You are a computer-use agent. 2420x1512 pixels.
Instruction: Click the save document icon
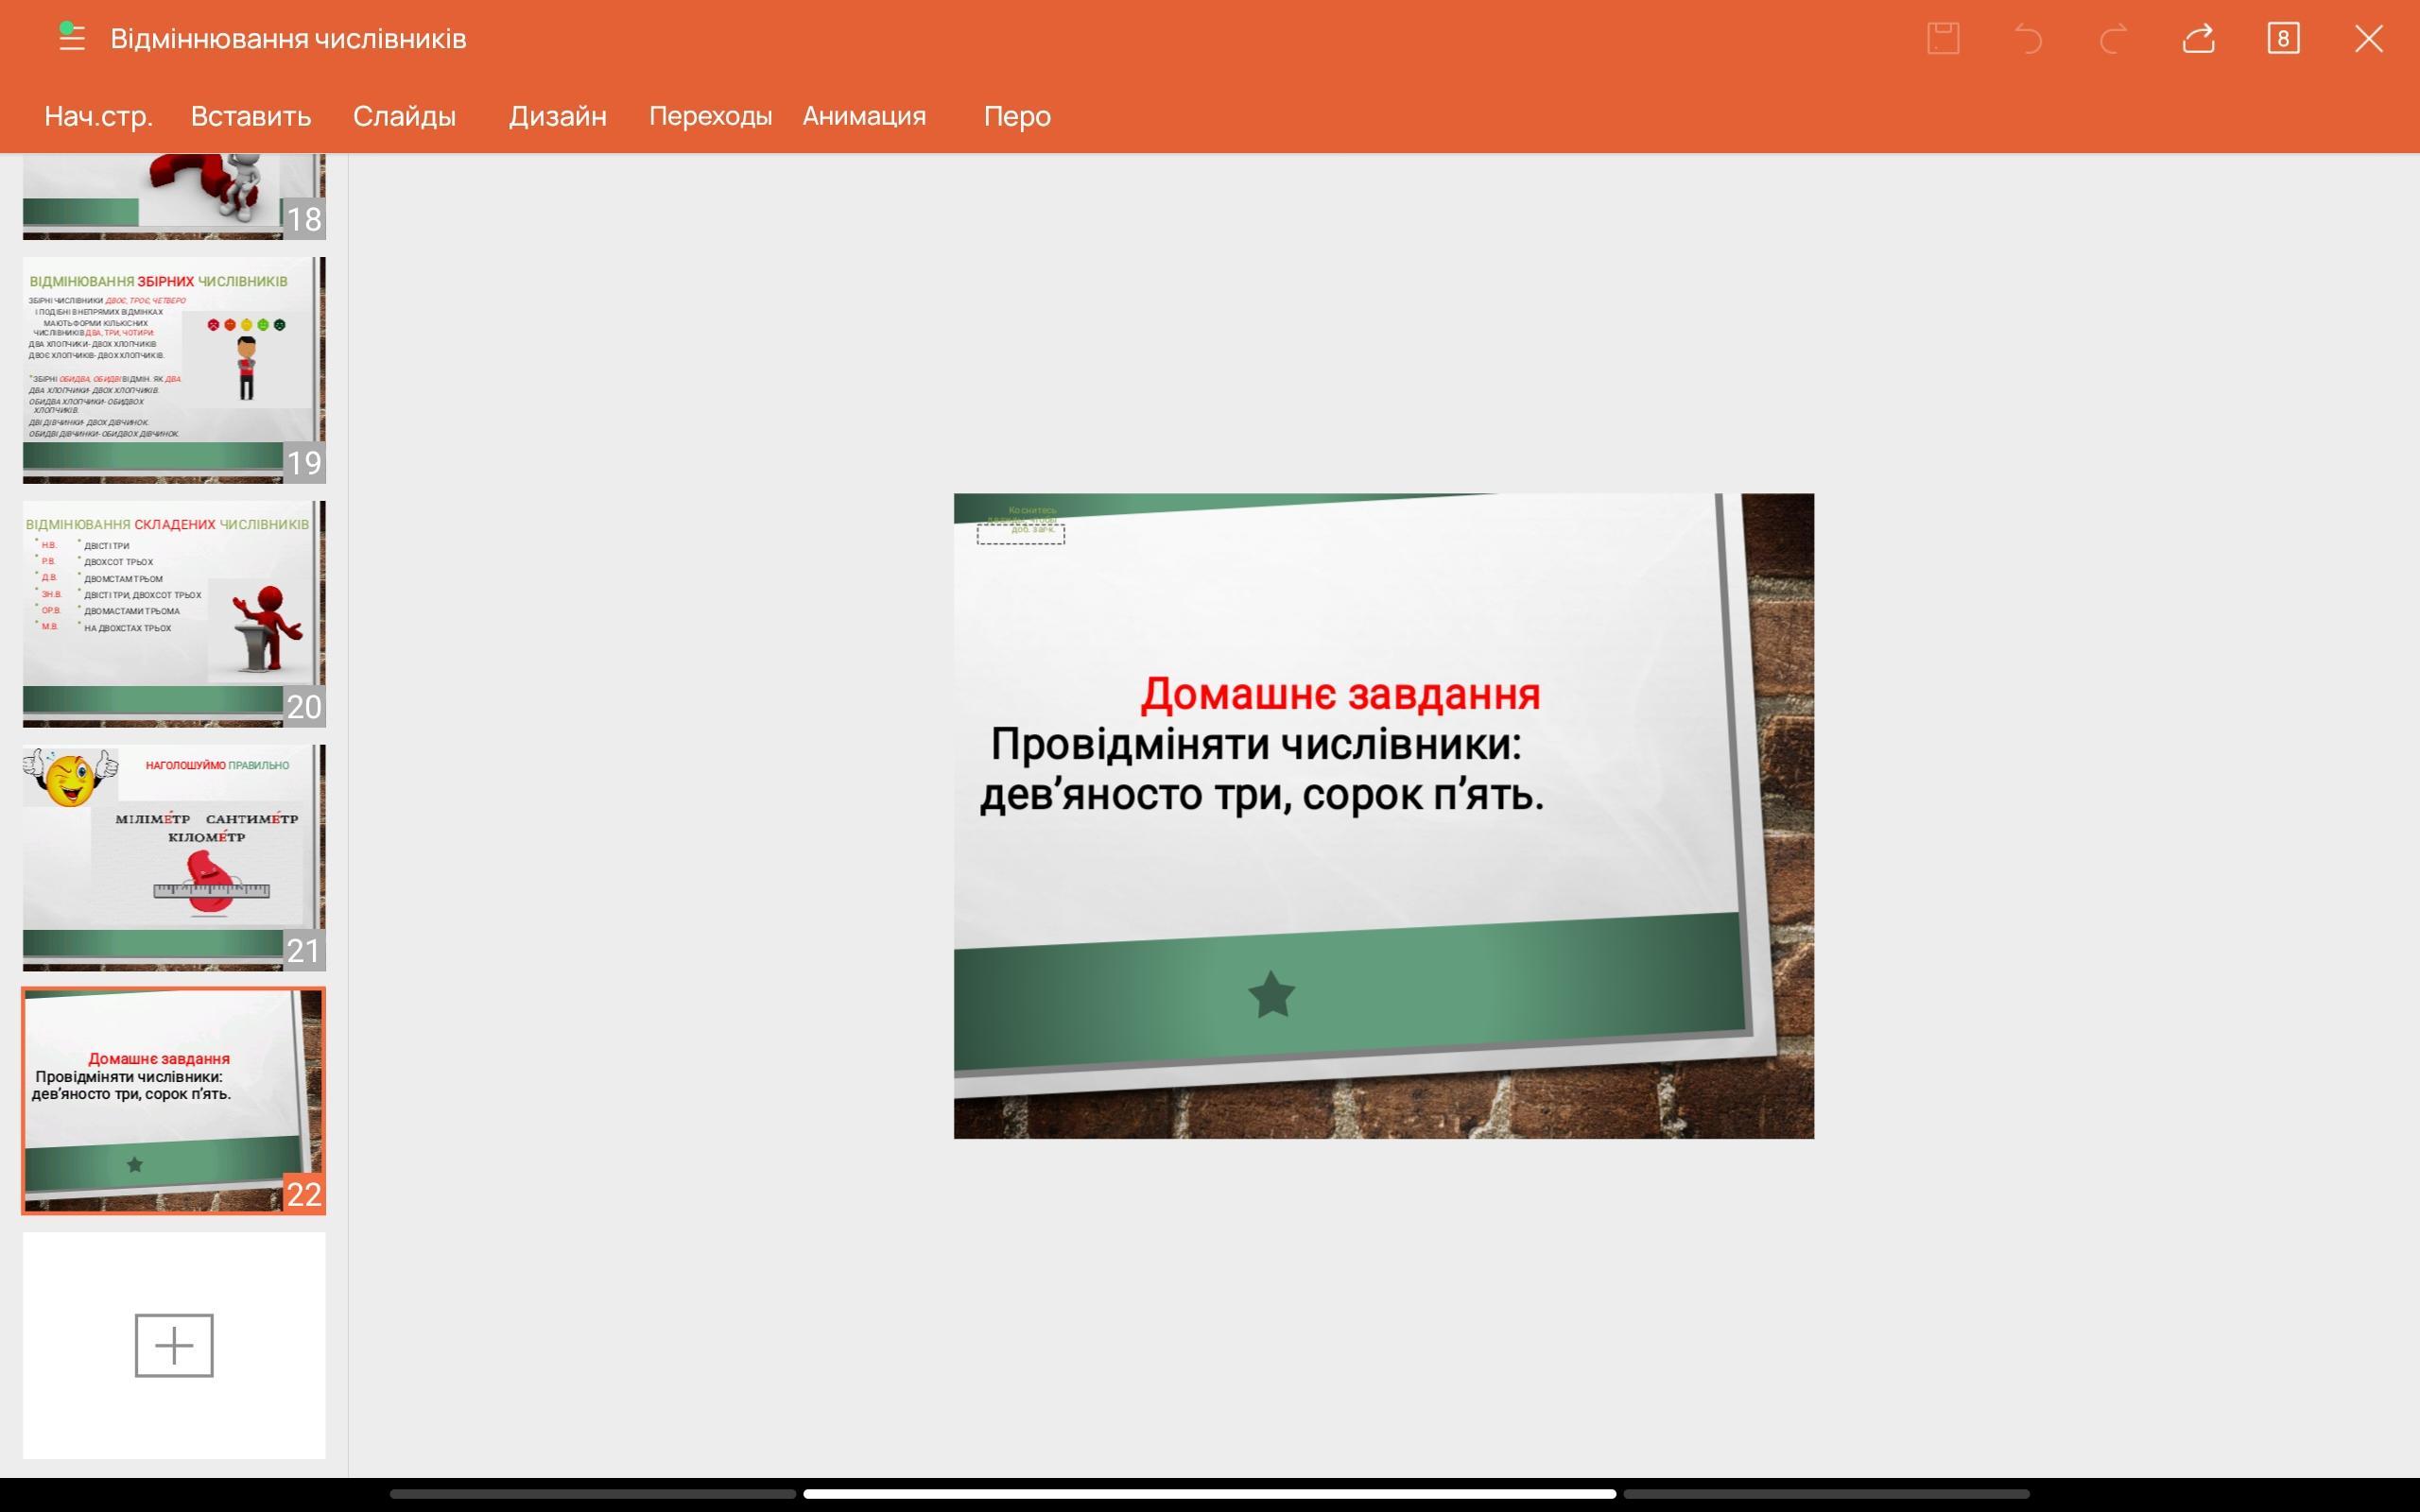(1942, 39)
